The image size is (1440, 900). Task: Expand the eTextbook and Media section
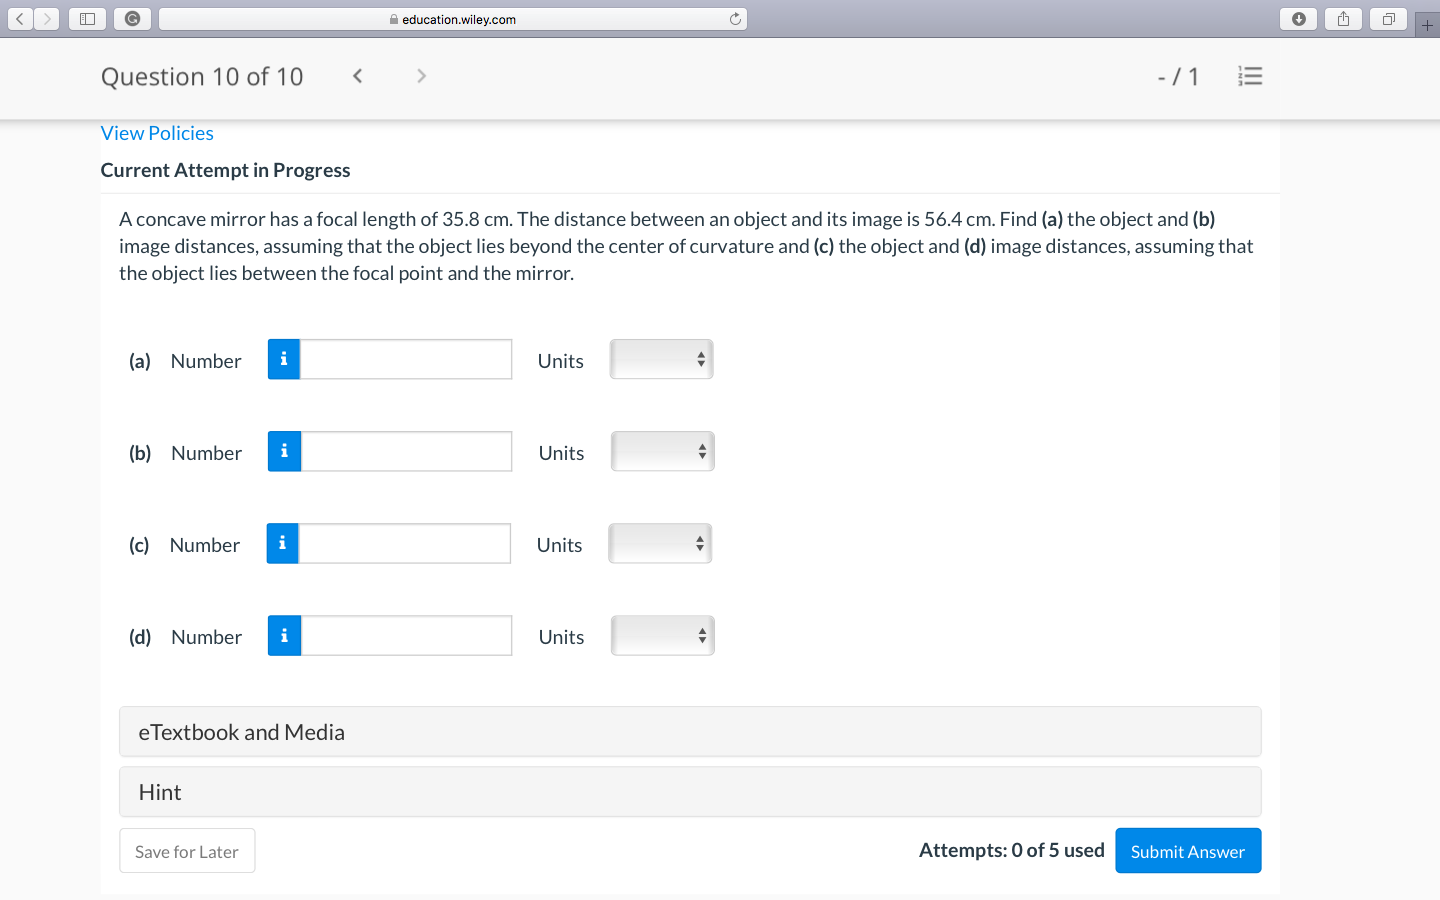[x=690, y=732]
